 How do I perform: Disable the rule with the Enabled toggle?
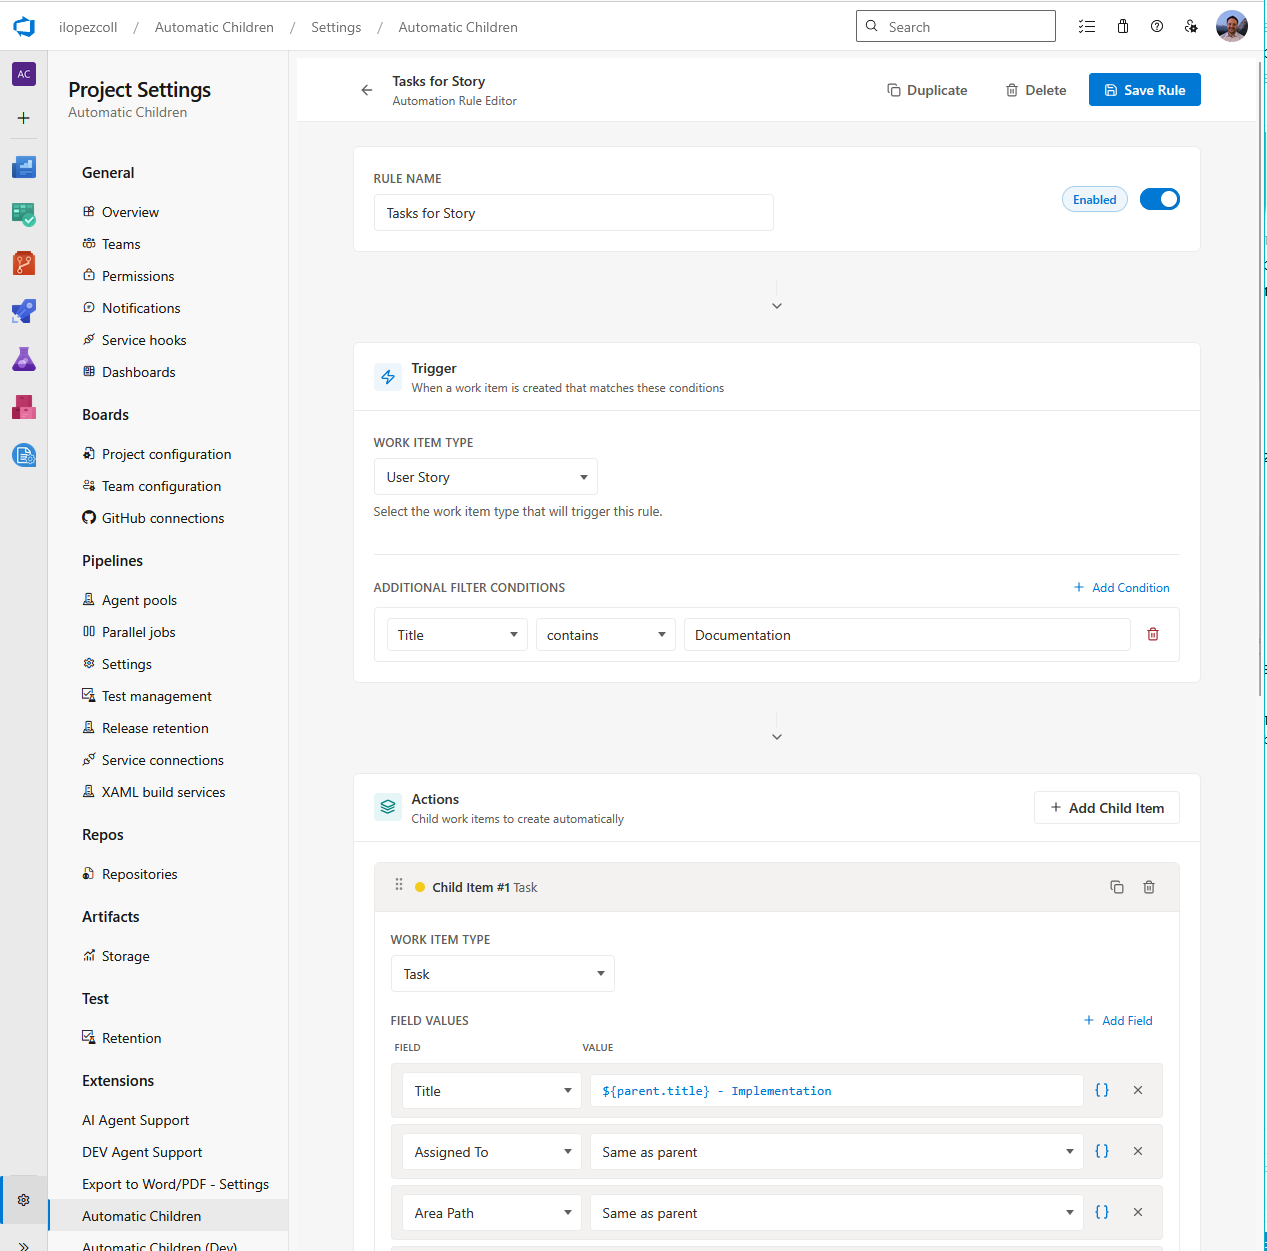point(1159,198)
